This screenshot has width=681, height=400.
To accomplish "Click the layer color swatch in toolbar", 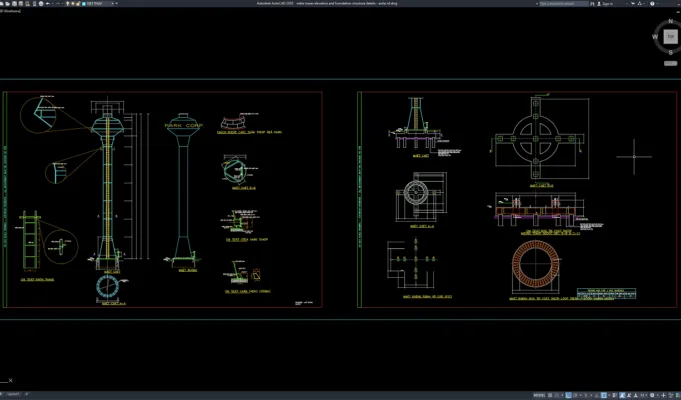I will pos(84,3).
